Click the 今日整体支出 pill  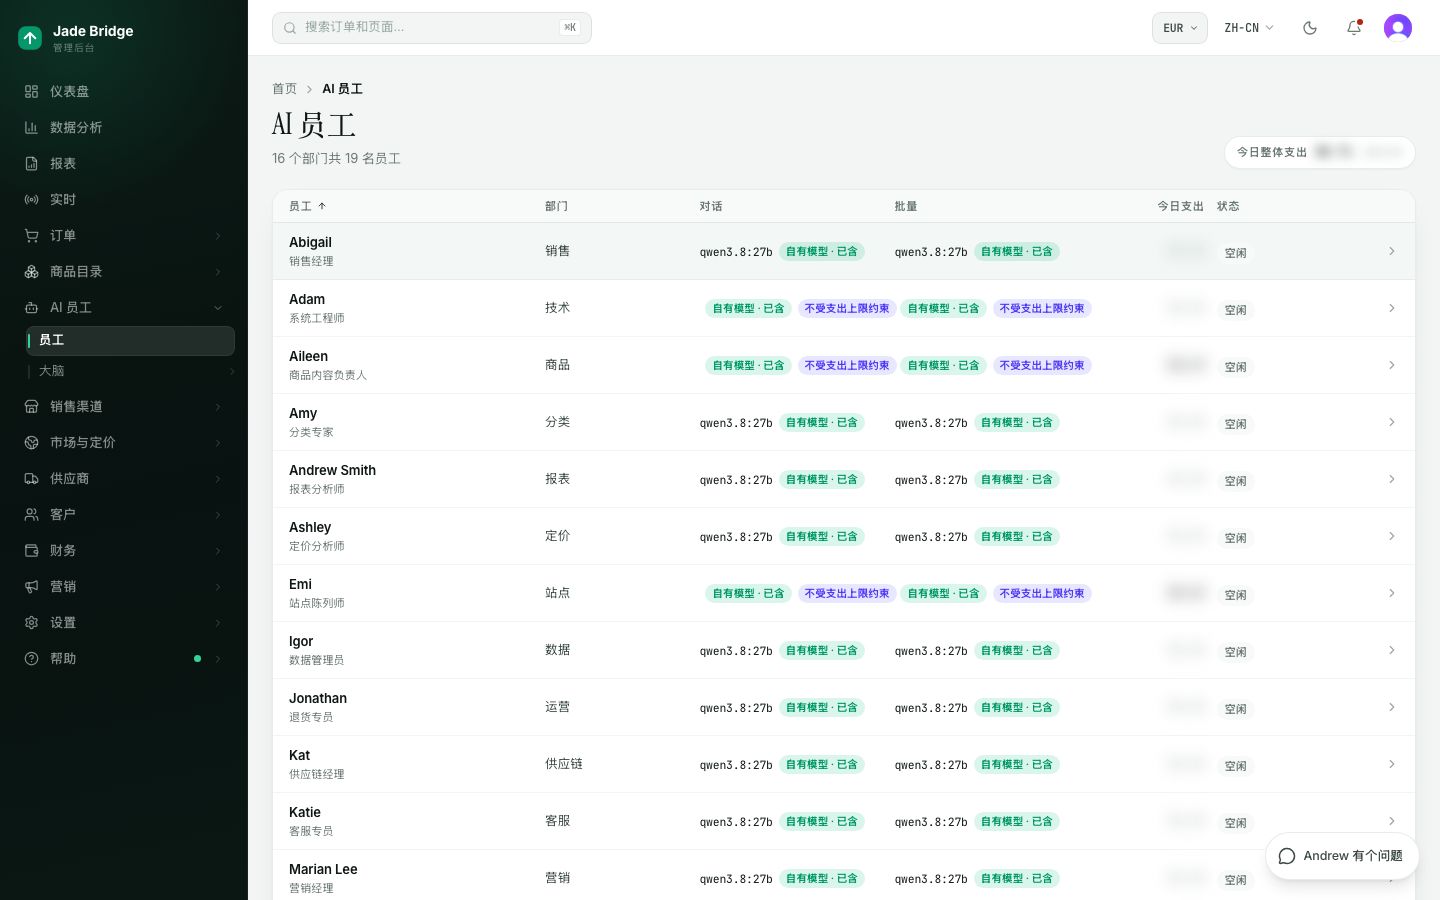(x=1319, y=152)
